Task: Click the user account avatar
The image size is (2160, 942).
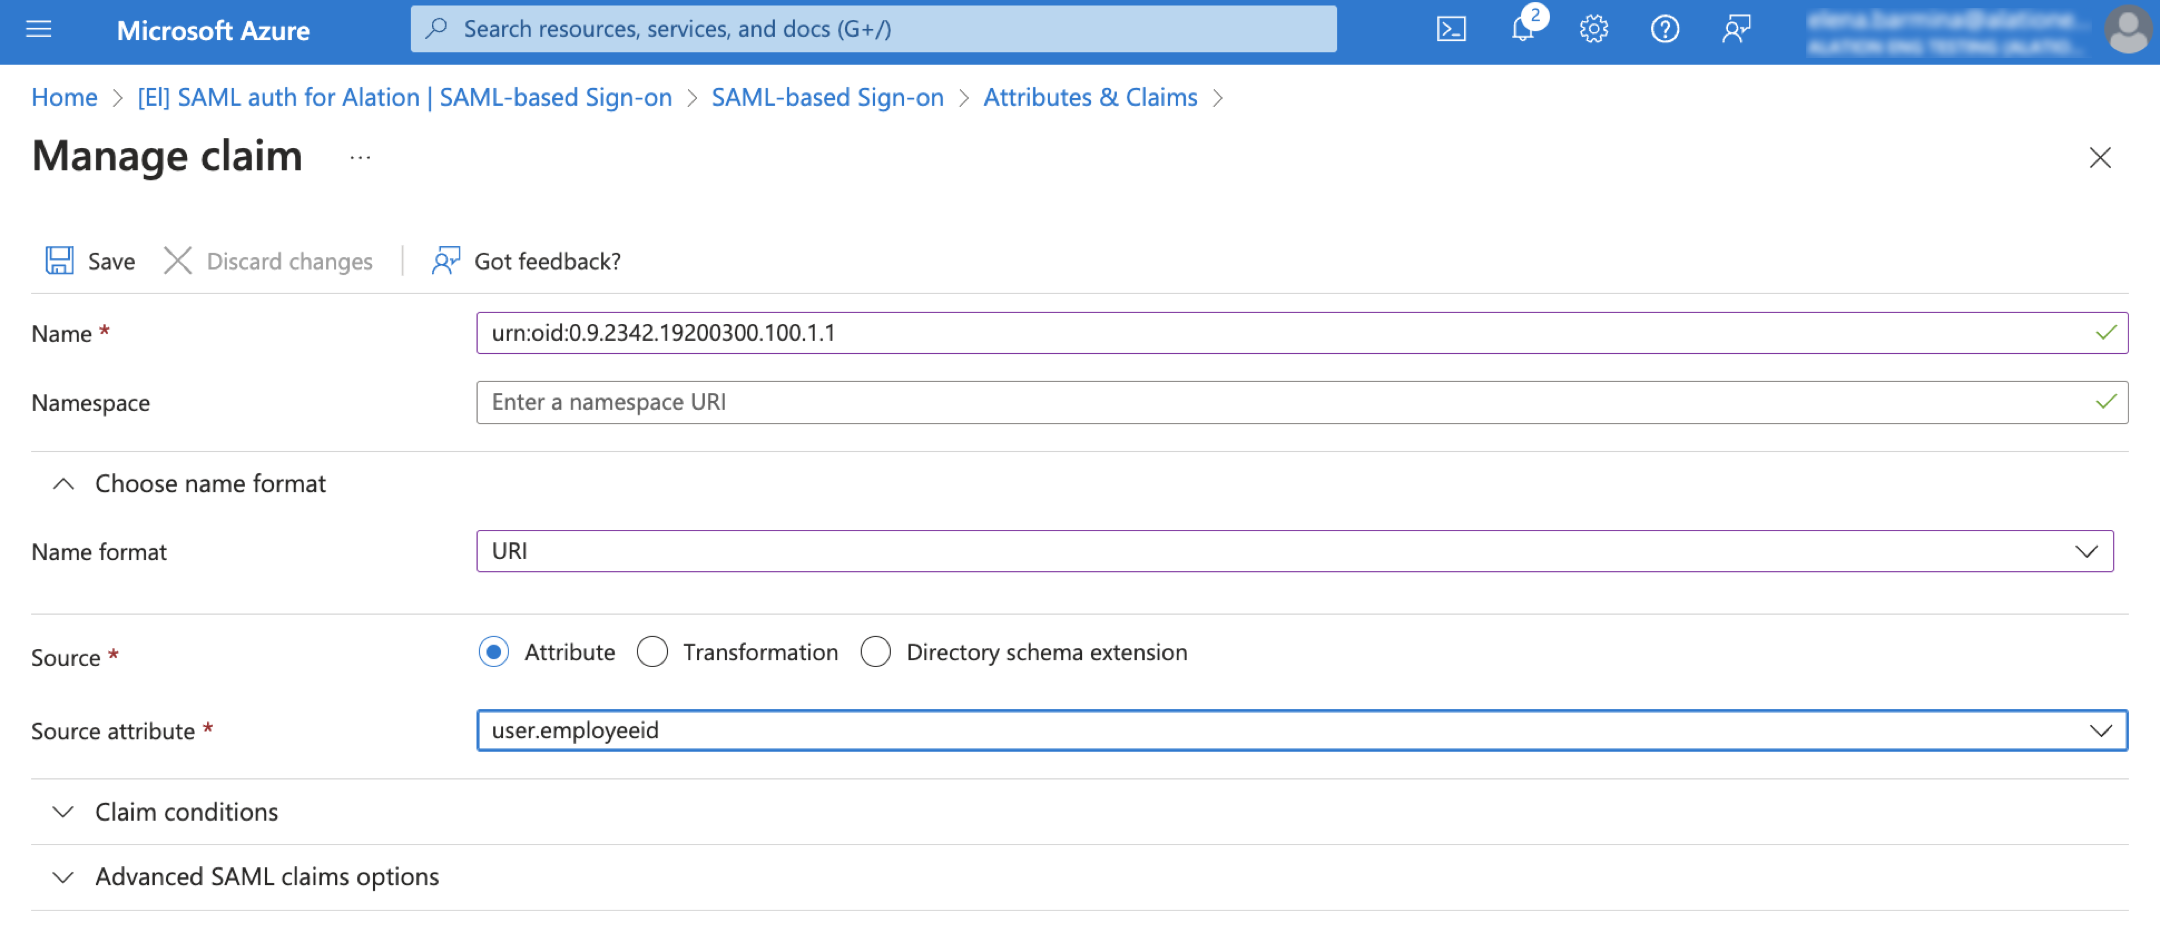Action: (x=2127, y=30)
